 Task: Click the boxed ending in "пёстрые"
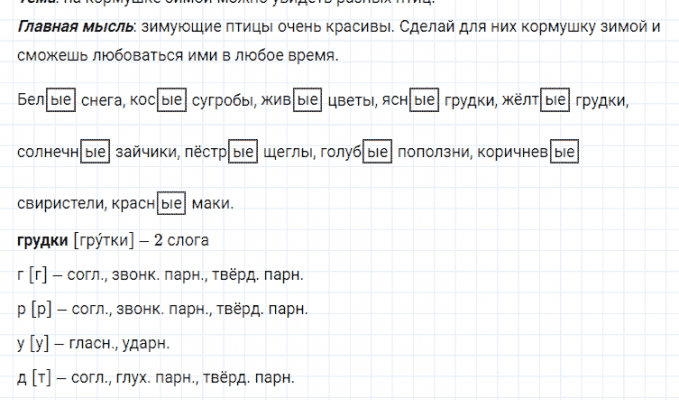(243, 153)
